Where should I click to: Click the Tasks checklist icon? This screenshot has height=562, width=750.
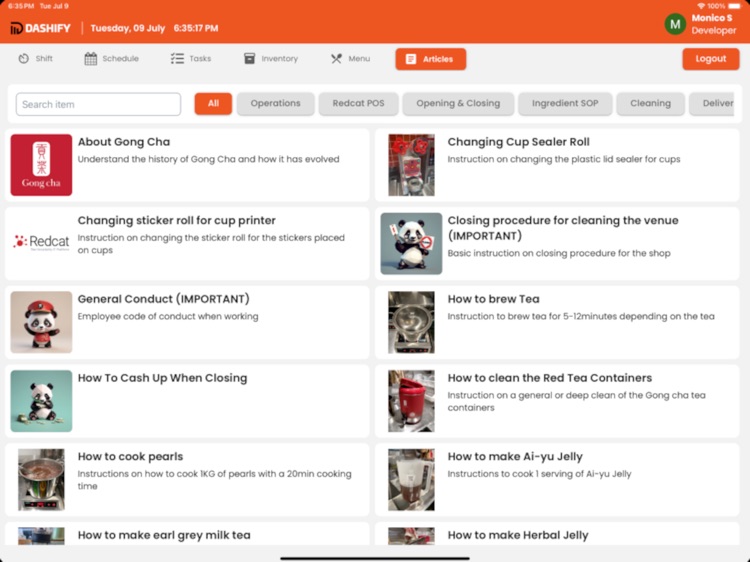[177, 58]
